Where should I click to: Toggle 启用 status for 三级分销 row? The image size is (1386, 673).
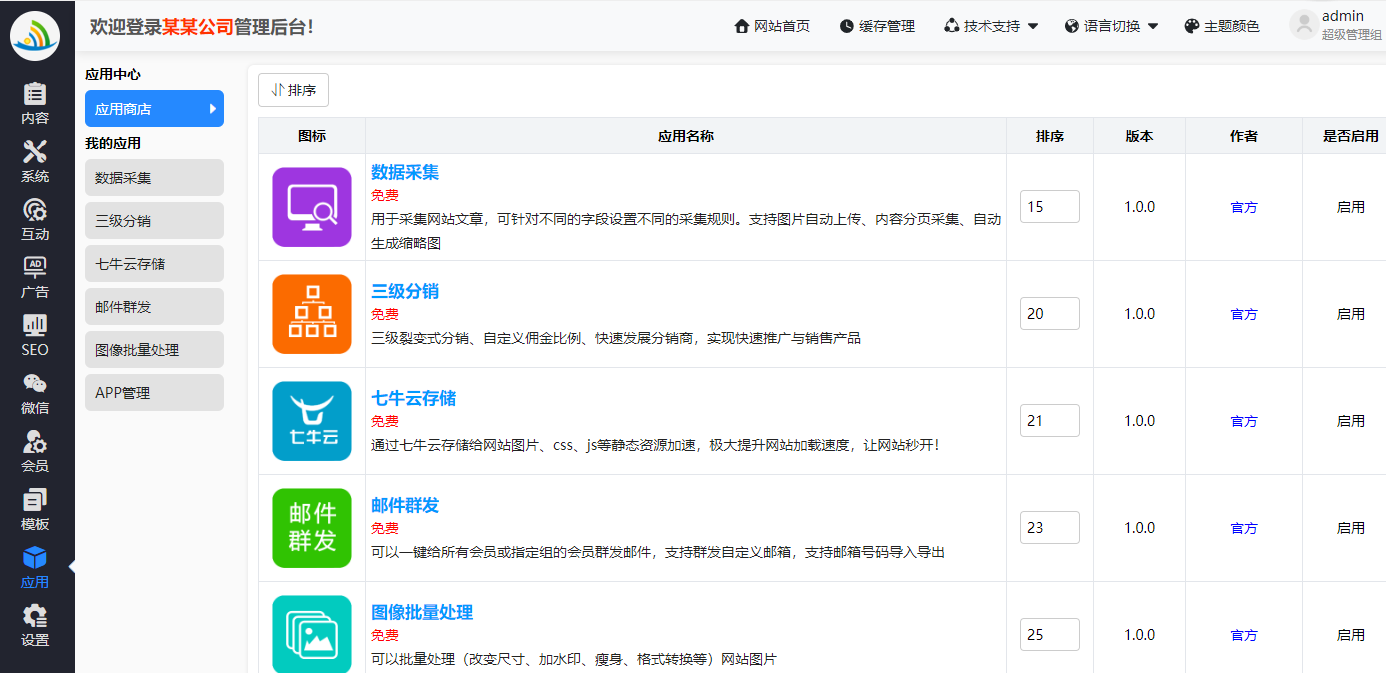(x=1350, y=314)
